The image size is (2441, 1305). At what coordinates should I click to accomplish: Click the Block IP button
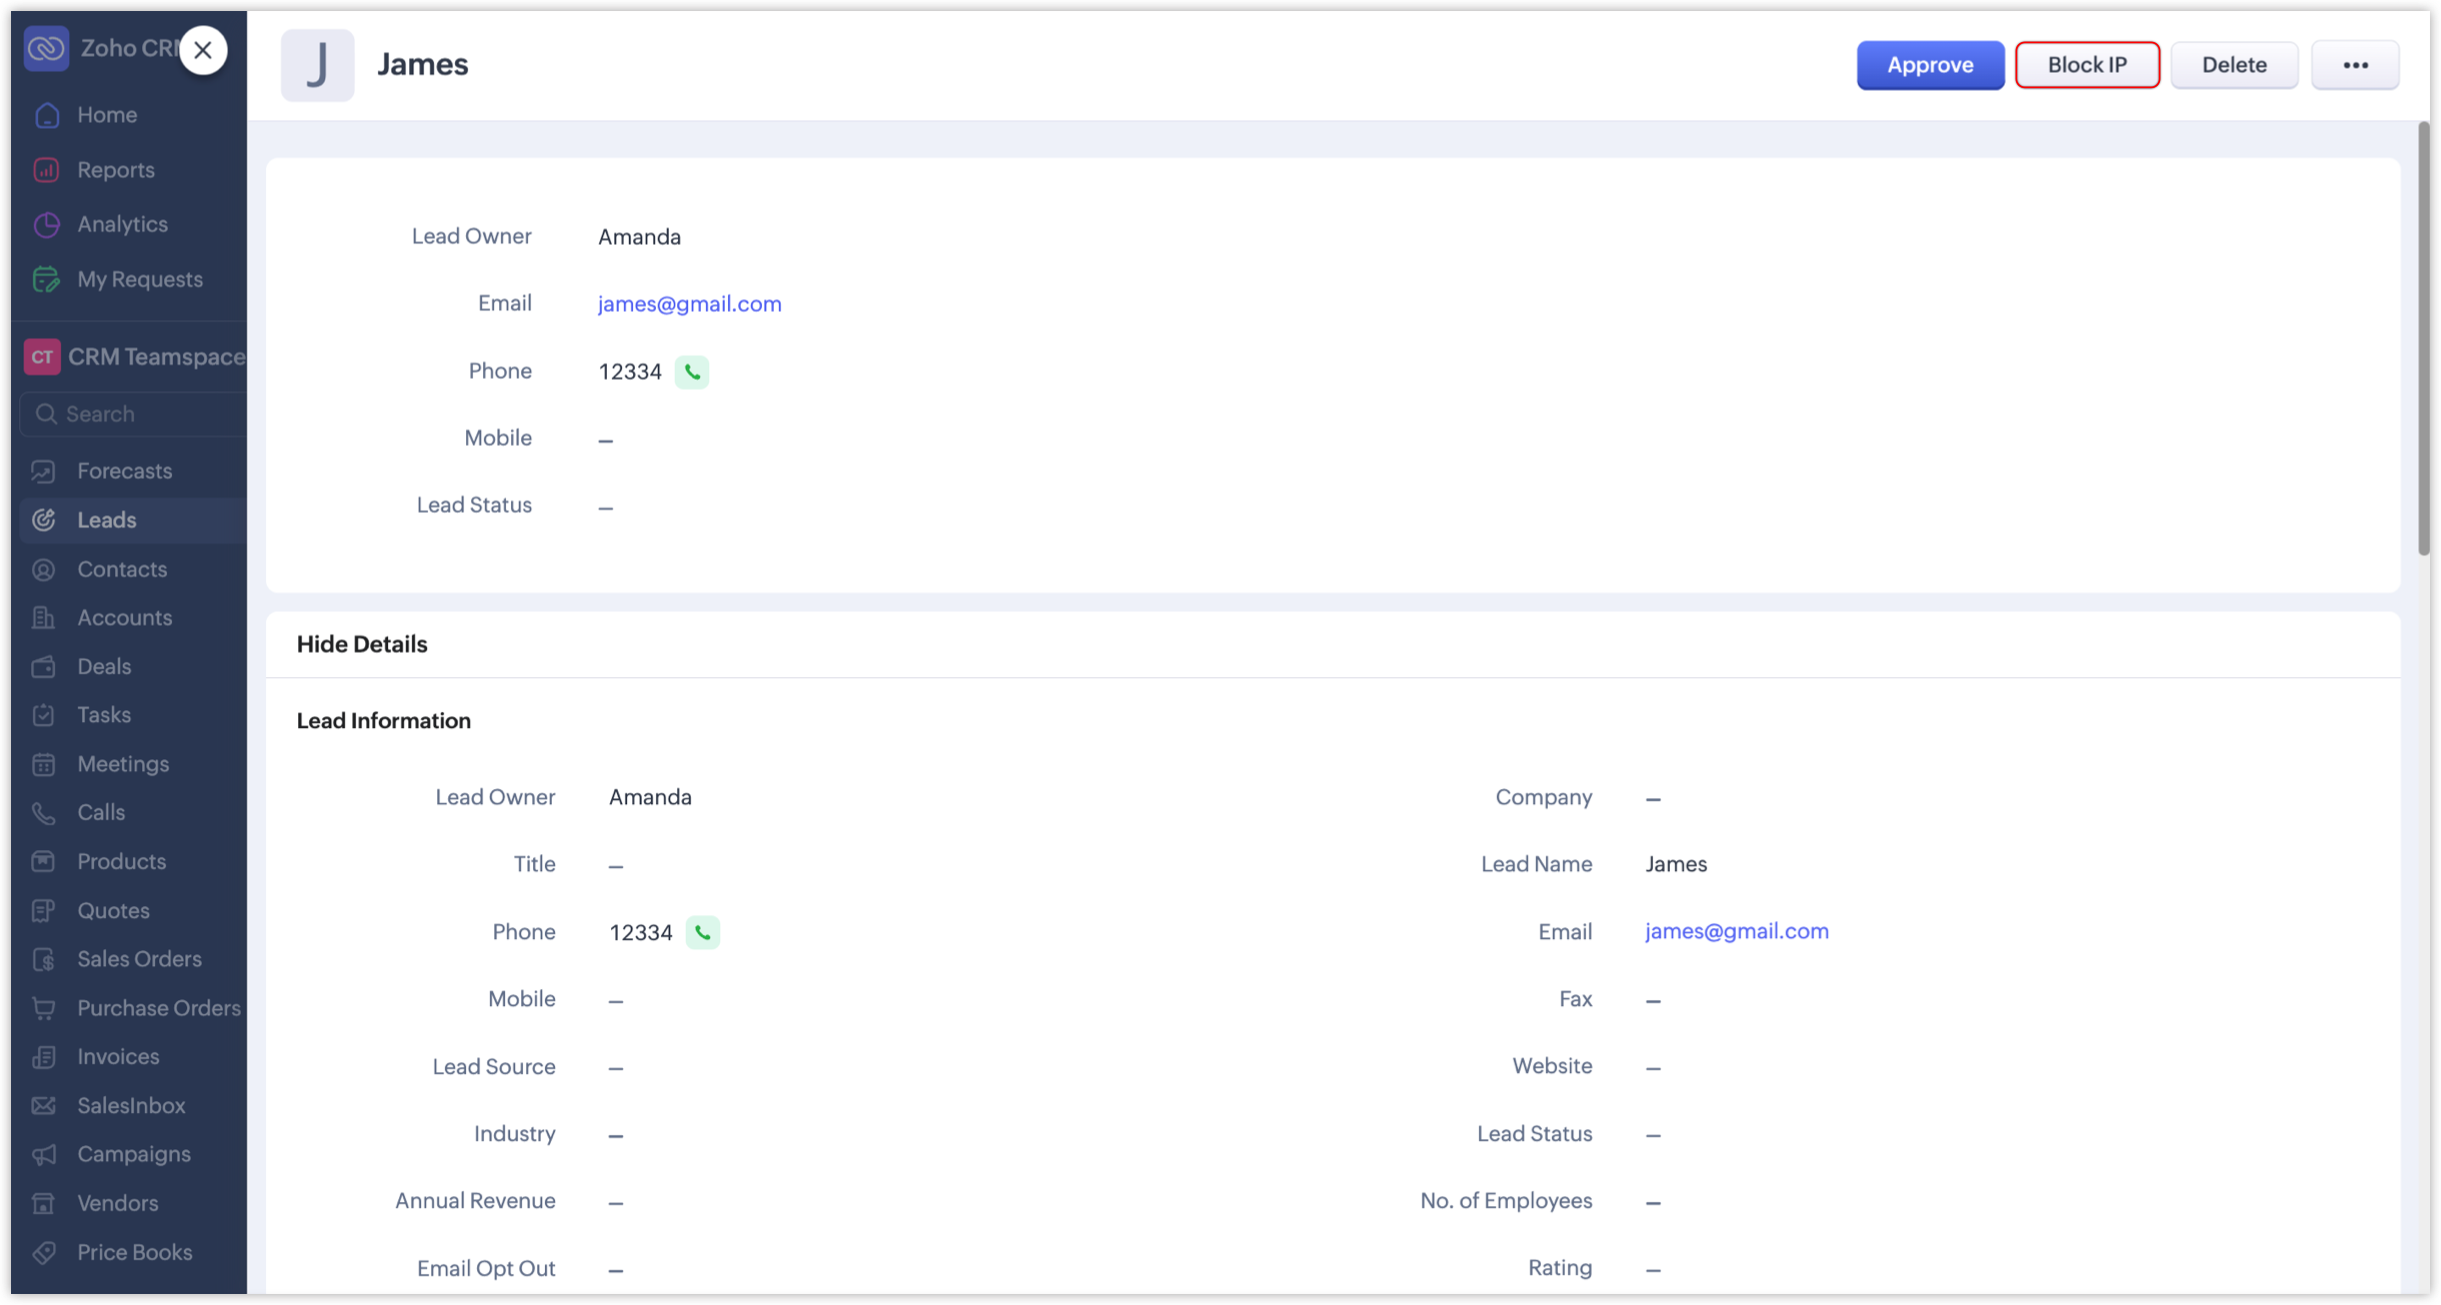(2087, 65)
